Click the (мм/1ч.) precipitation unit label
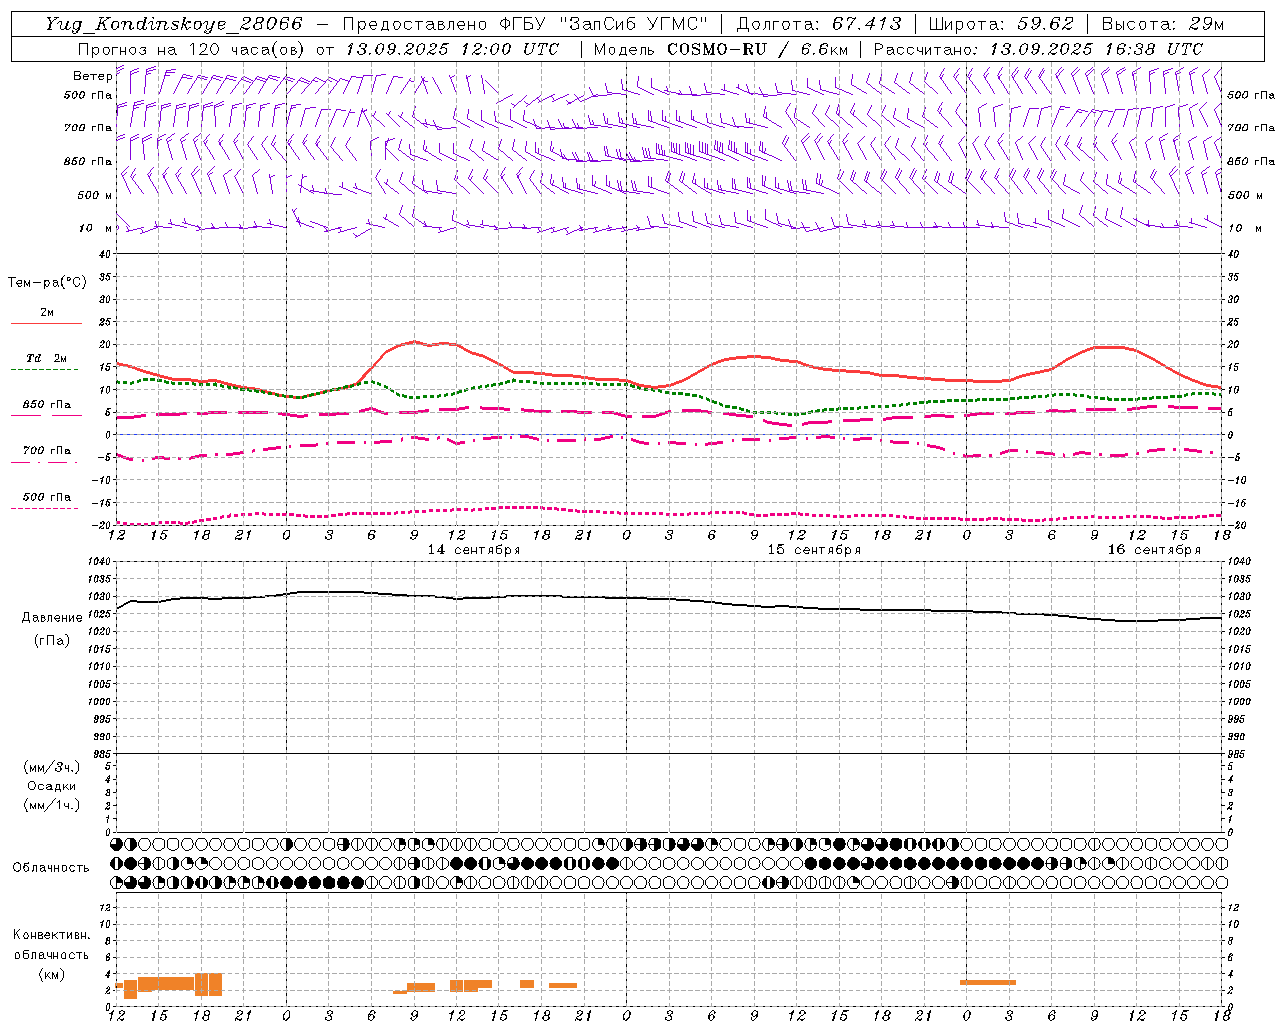 tap(52, 805)
